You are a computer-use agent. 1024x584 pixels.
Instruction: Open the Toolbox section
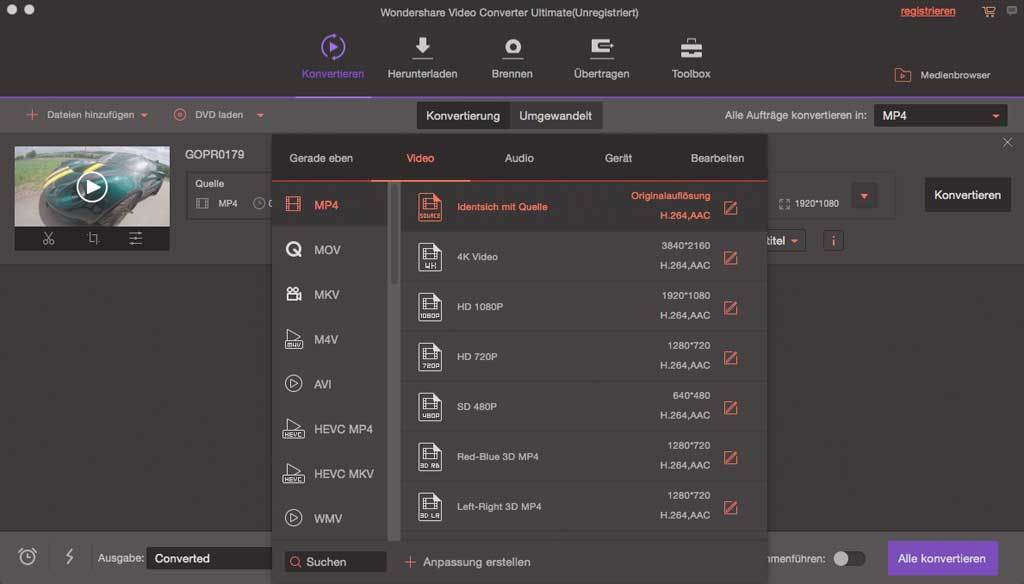pos(691,58)
